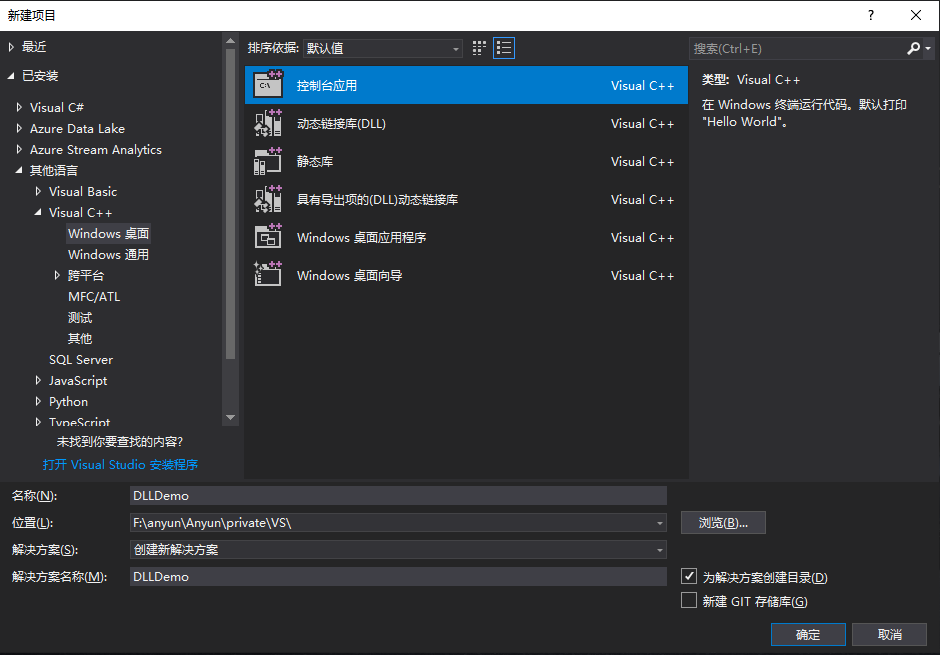The width and height of the screenshot is (940, 655).
Task: Close the 新建项目 dialog
Action: [915, 15]
